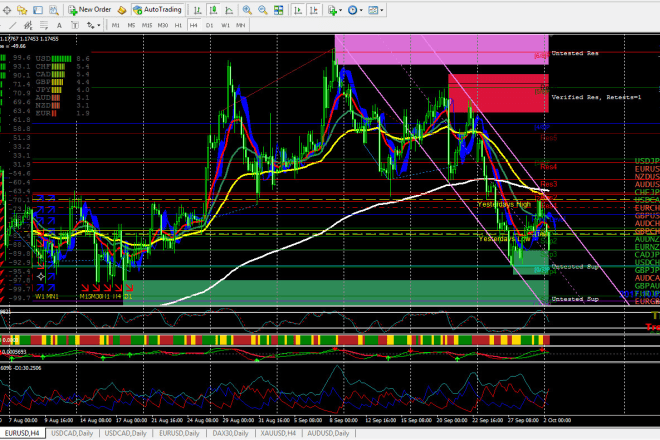Switch to M5 timeframe
Image resolution: width=660 pixels, height=440 pixels.
pos(131,26)
